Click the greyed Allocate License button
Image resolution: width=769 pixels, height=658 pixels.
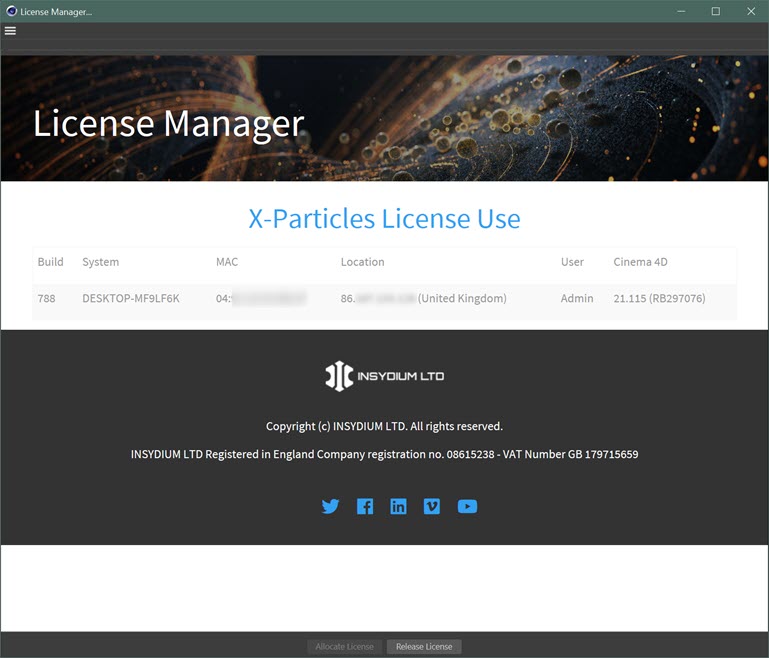[x=345, y=647]
